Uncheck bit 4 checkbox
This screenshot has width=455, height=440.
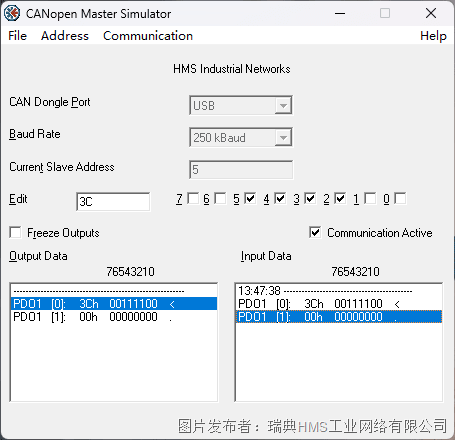pos(280,198)
